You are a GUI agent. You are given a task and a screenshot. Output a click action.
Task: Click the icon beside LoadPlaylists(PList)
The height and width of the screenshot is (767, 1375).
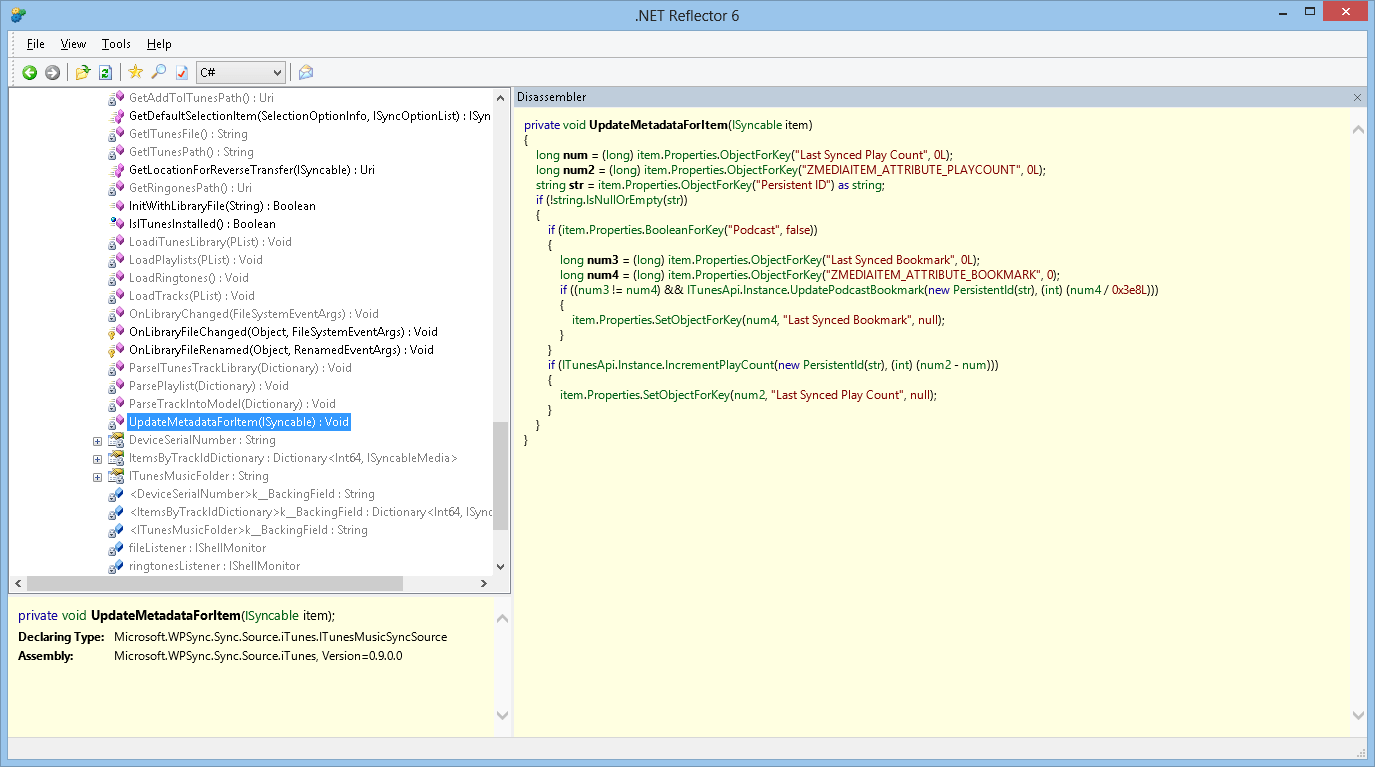click(x=116, y=260)
